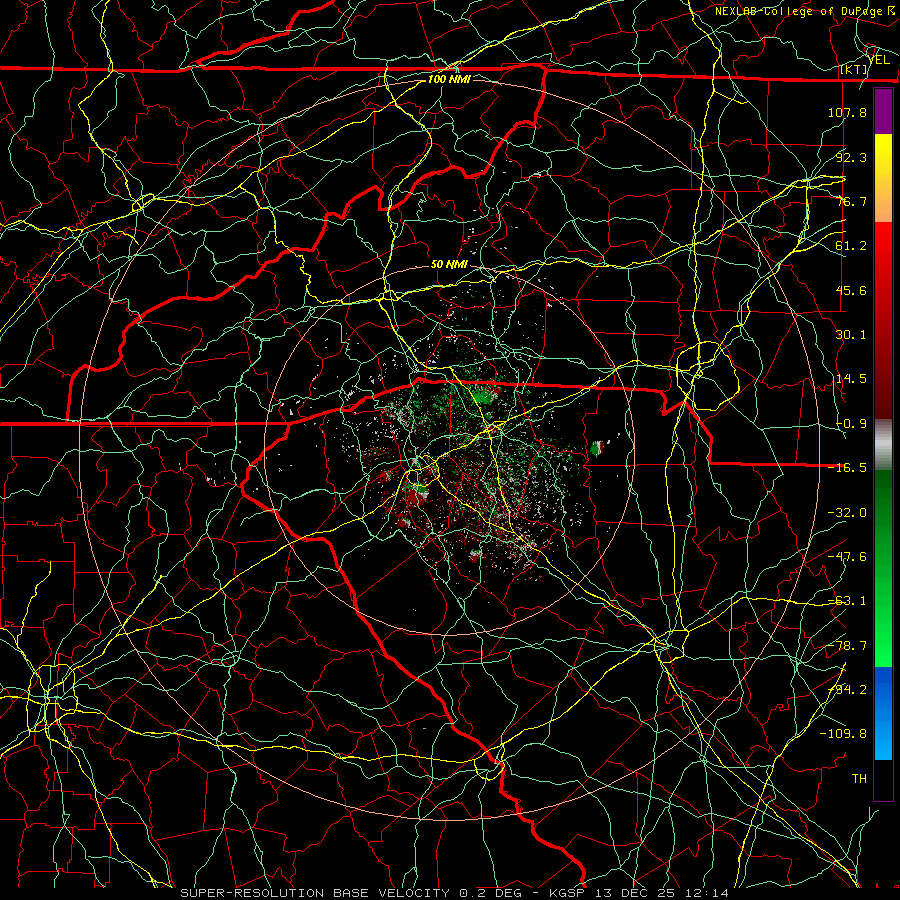Screen dimensions: 900x900
Task: Pick the black TH segment of color bar
Action: (x=883, y=779)
